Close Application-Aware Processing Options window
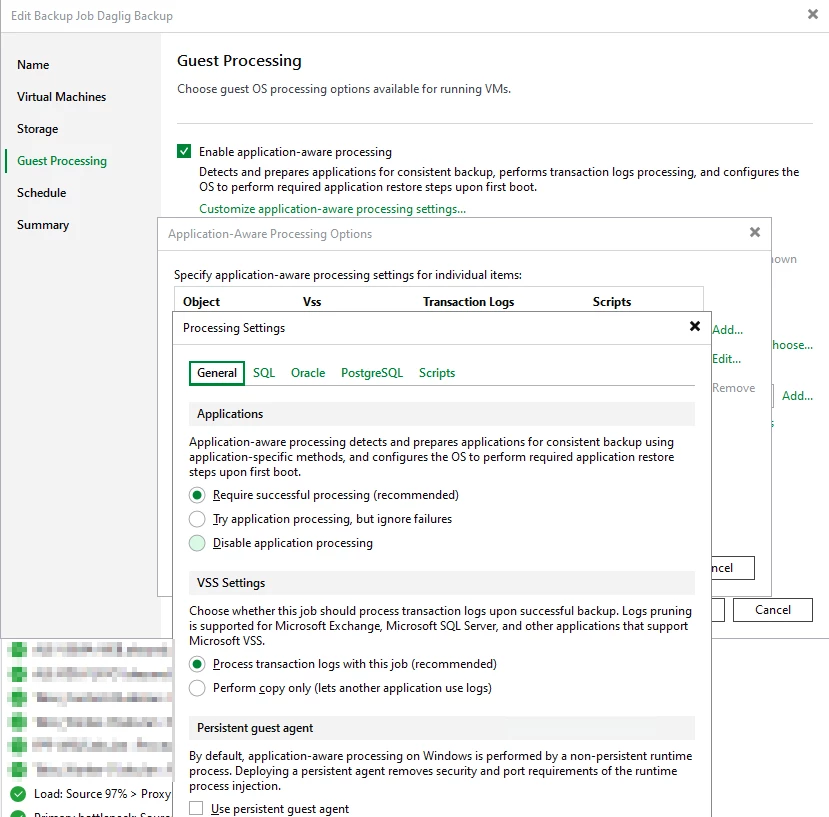Image resolution: width=829 pixels, height=817 pixels. point(754,232)
